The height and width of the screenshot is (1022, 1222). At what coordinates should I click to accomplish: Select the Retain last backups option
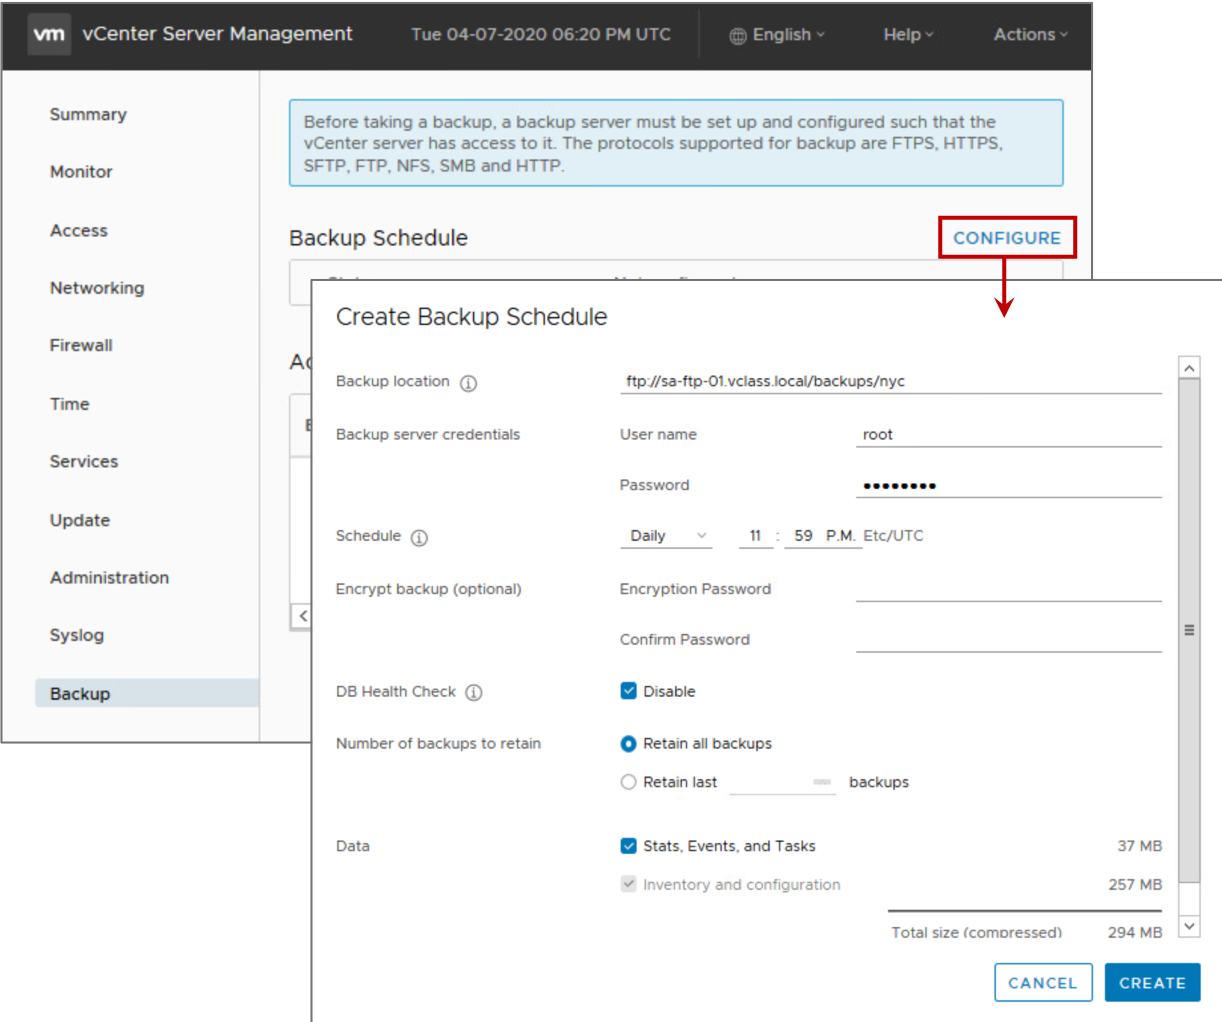pyautogui.click(x=628, y=782)
